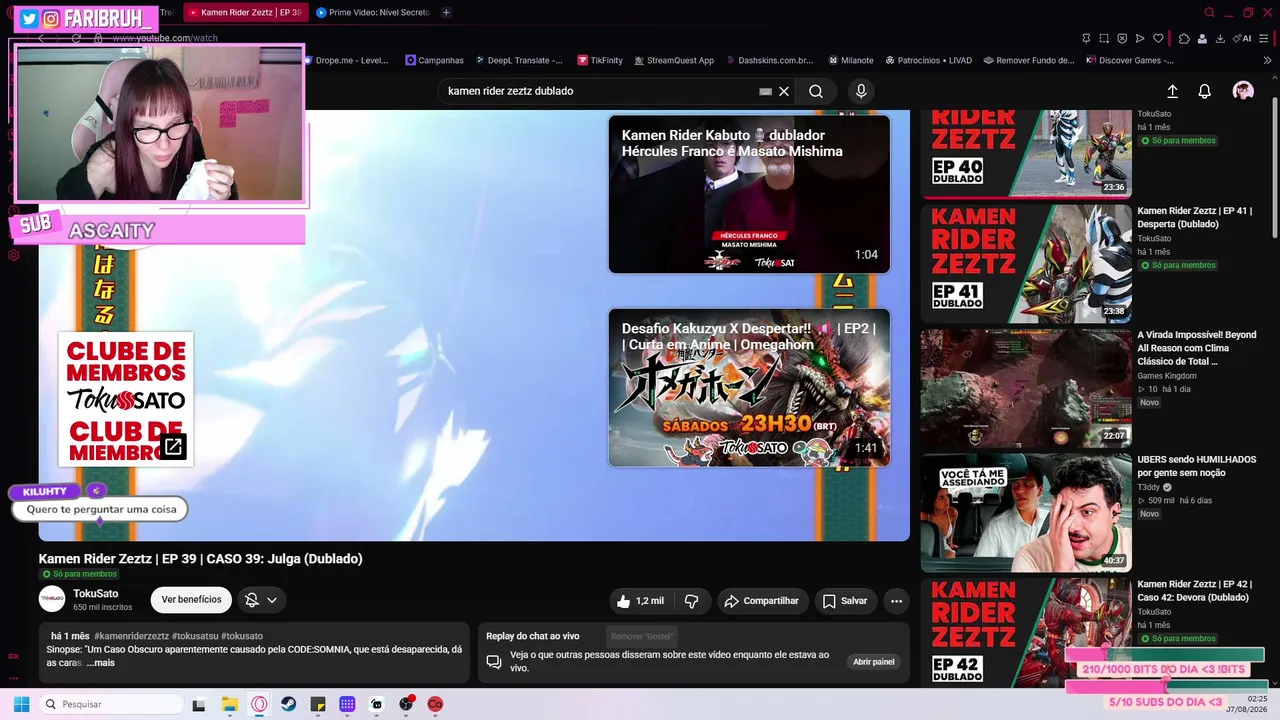The width and height of the screenshot is (1280, 720).
Task: Open the Opera GX taskbar icon
Action: point(259,704)
